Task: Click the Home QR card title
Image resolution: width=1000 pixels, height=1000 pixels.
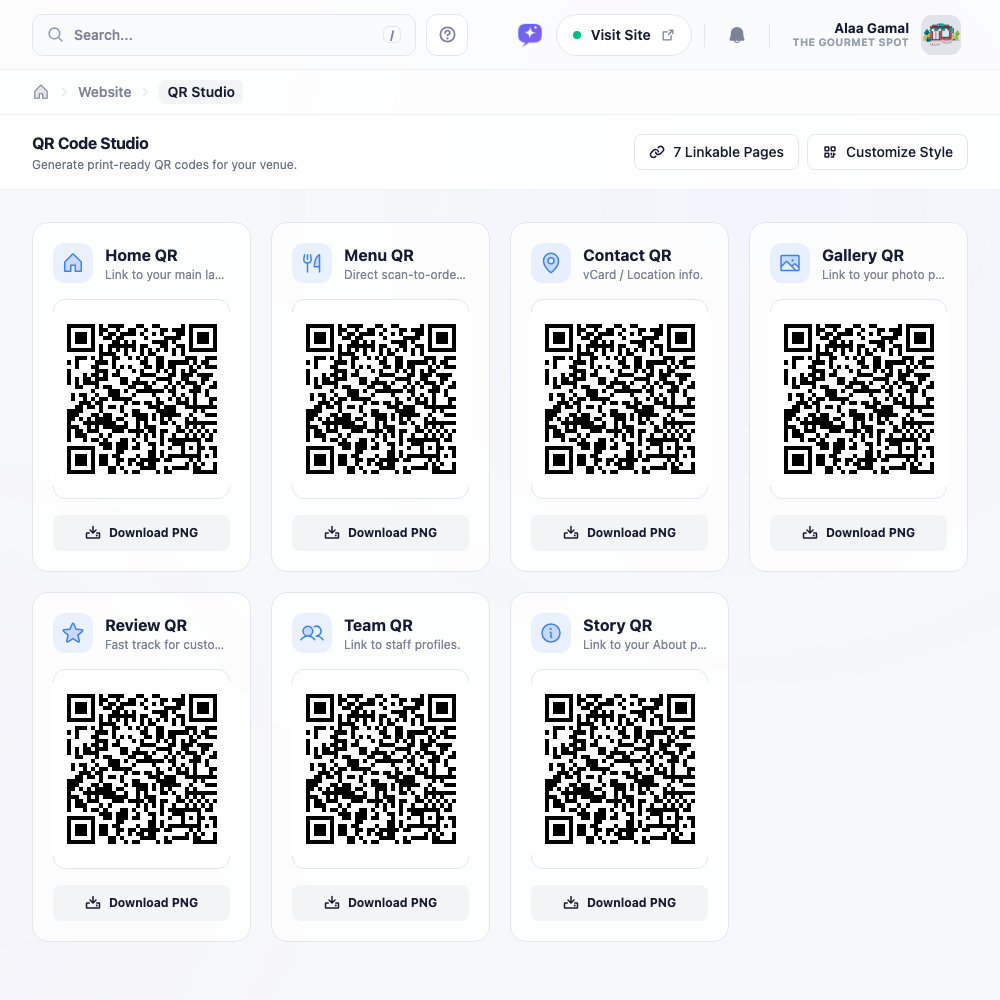Action: (x=141, y=255)
